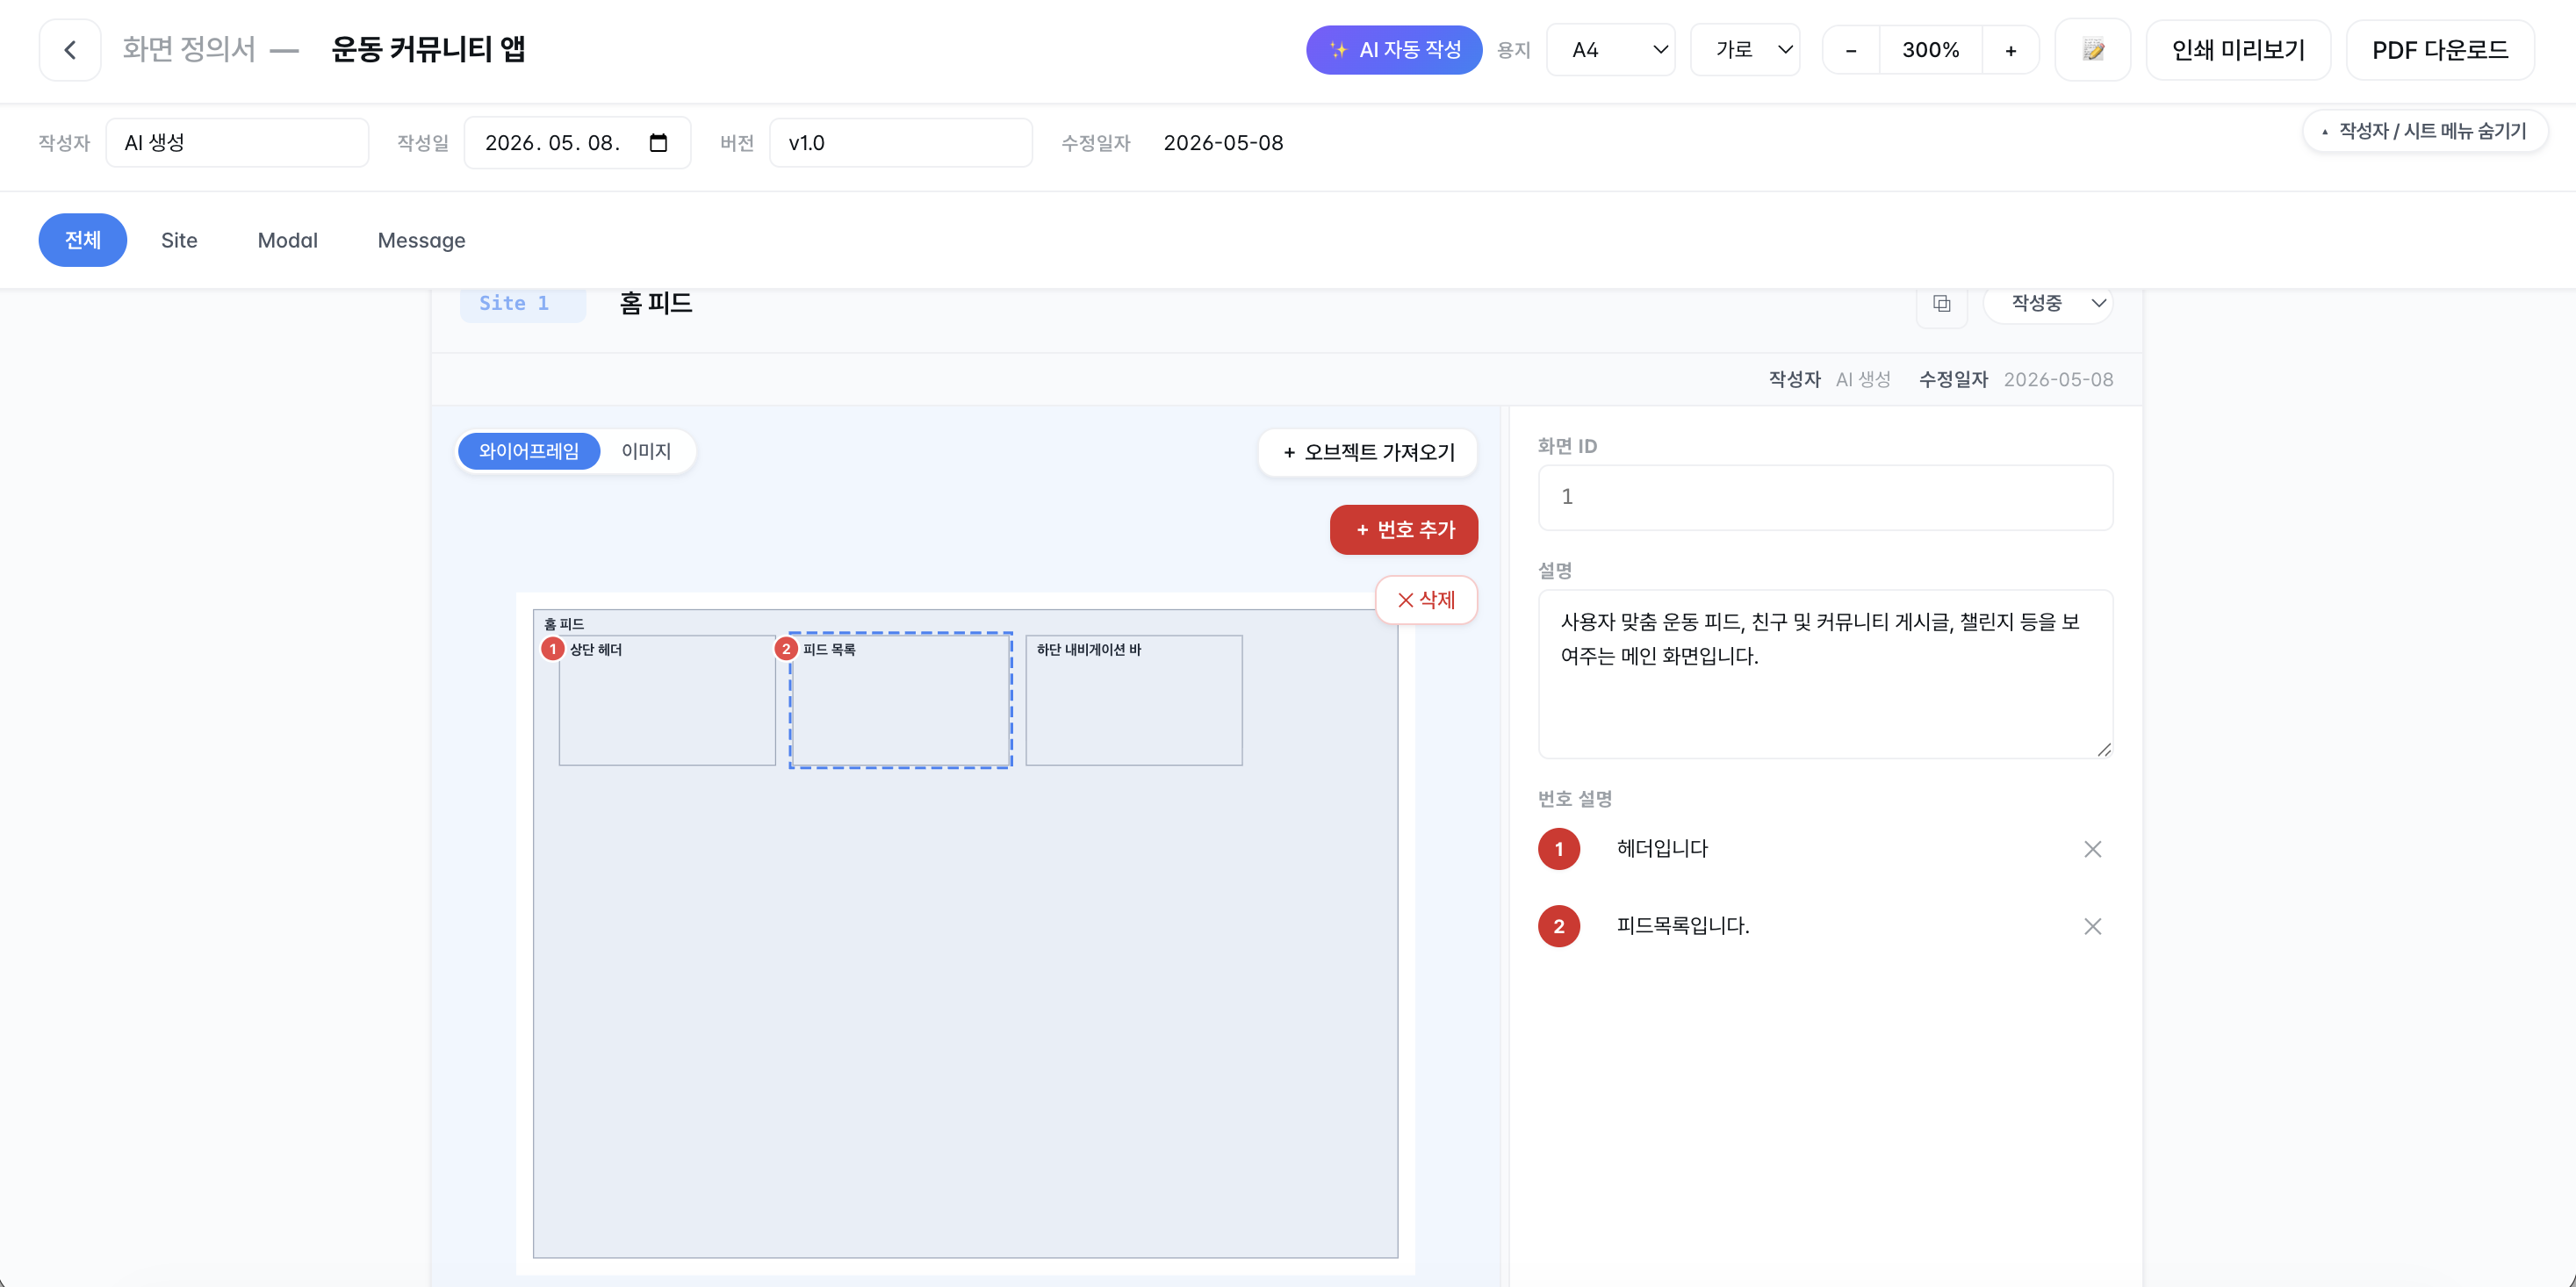The height and width of the screenshot is (1287, 2576).
Task: Select the Message tab
Action: click(x=422, y=240)
